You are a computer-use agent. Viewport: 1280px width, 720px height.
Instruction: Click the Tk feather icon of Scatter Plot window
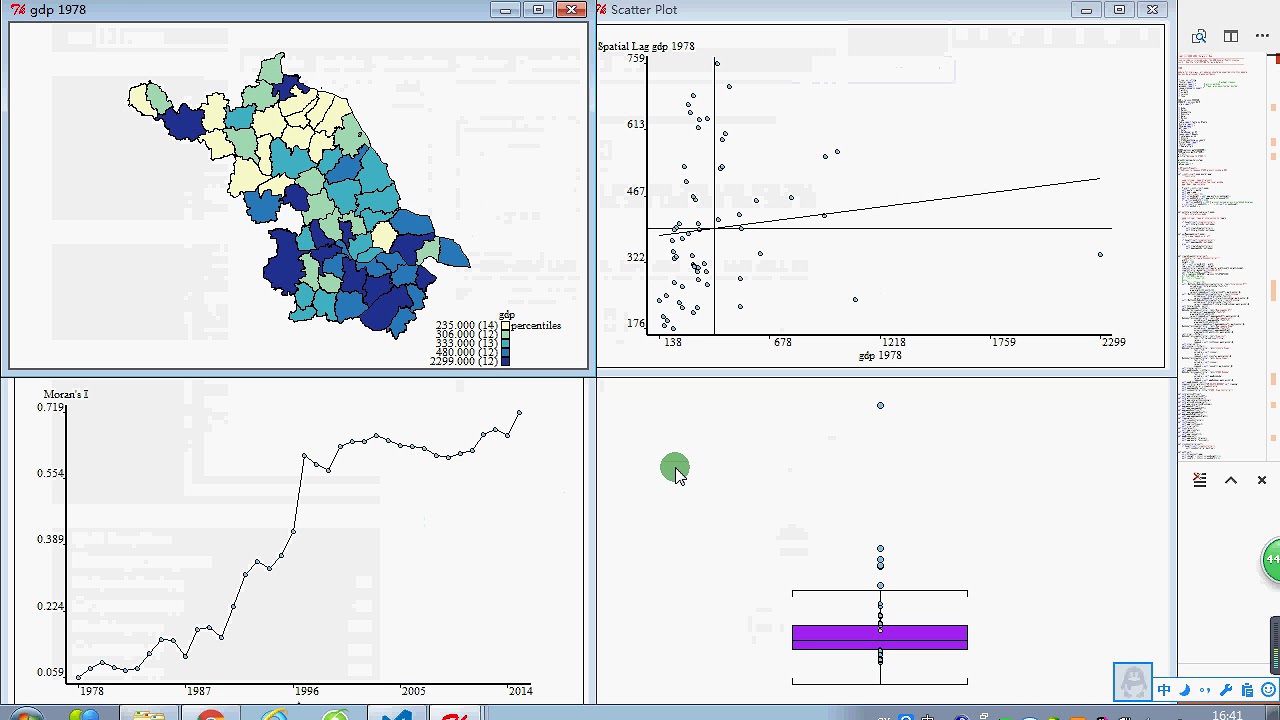[601, 10]
